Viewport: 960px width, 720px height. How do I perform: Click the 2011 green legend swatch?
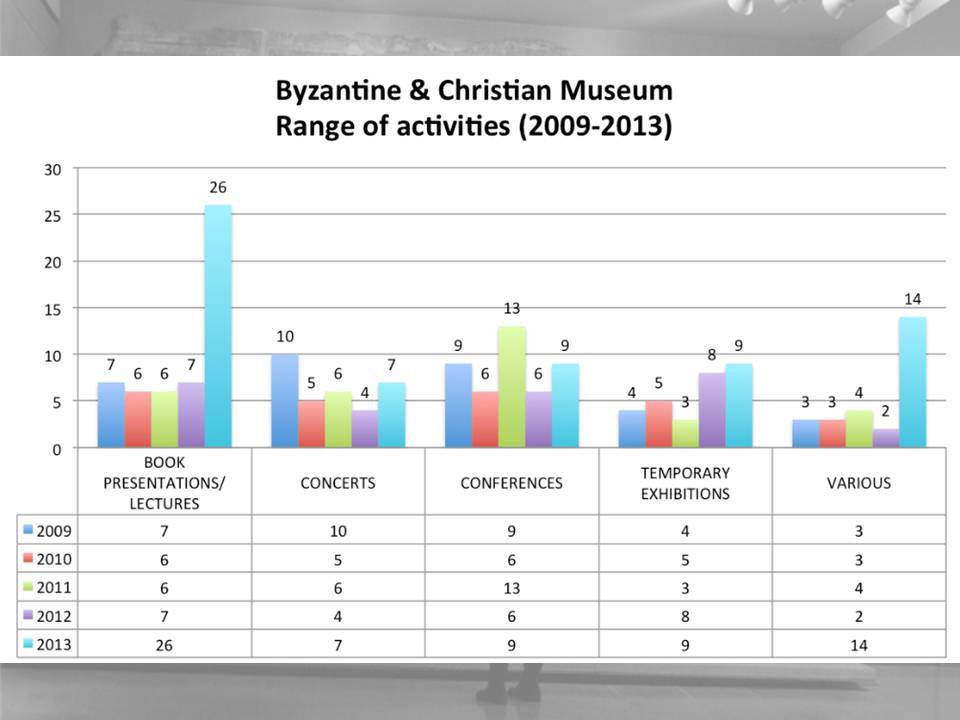[28, 587]
